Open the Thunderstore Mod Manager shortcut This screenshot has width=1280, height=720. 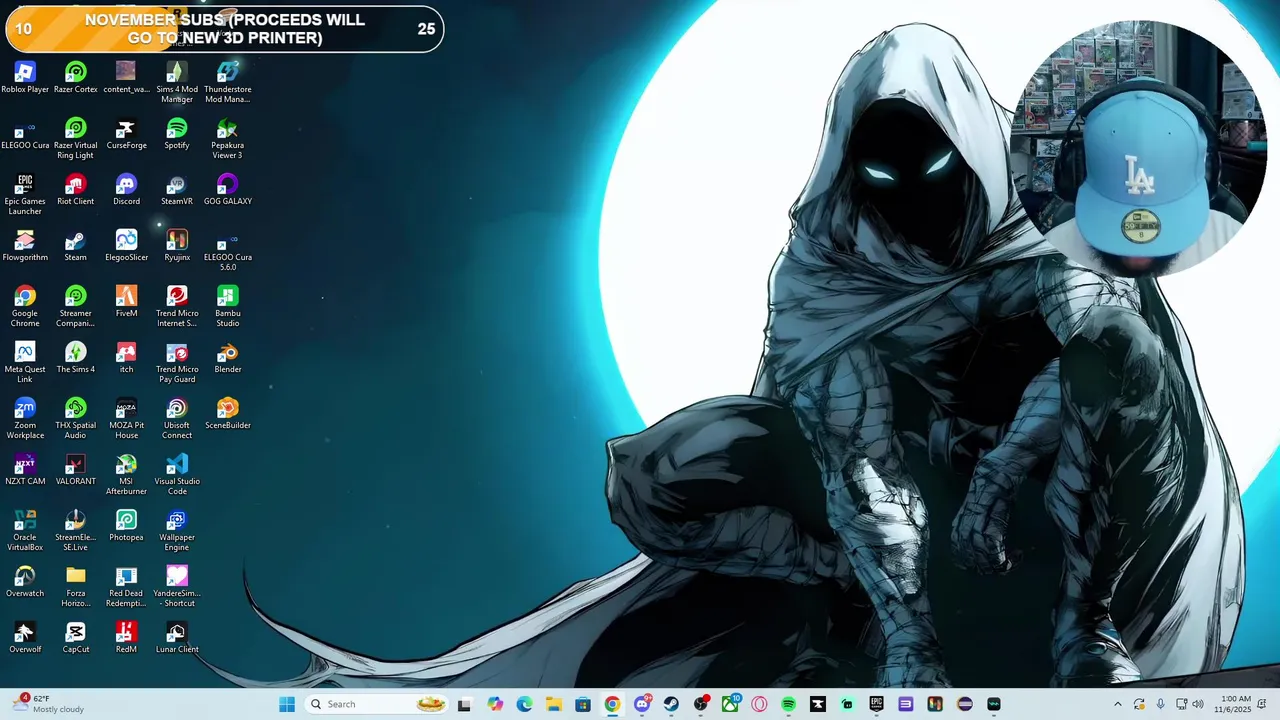[228, 82]
